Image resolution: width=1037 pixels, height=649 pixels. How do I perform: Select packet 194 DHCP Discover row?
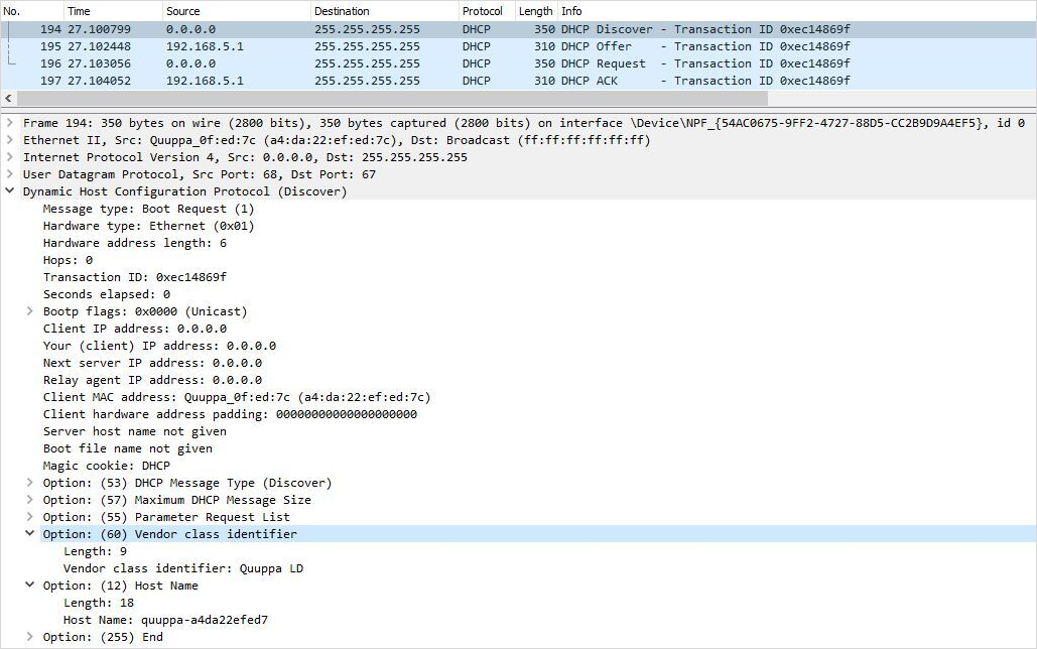[518, 29]
